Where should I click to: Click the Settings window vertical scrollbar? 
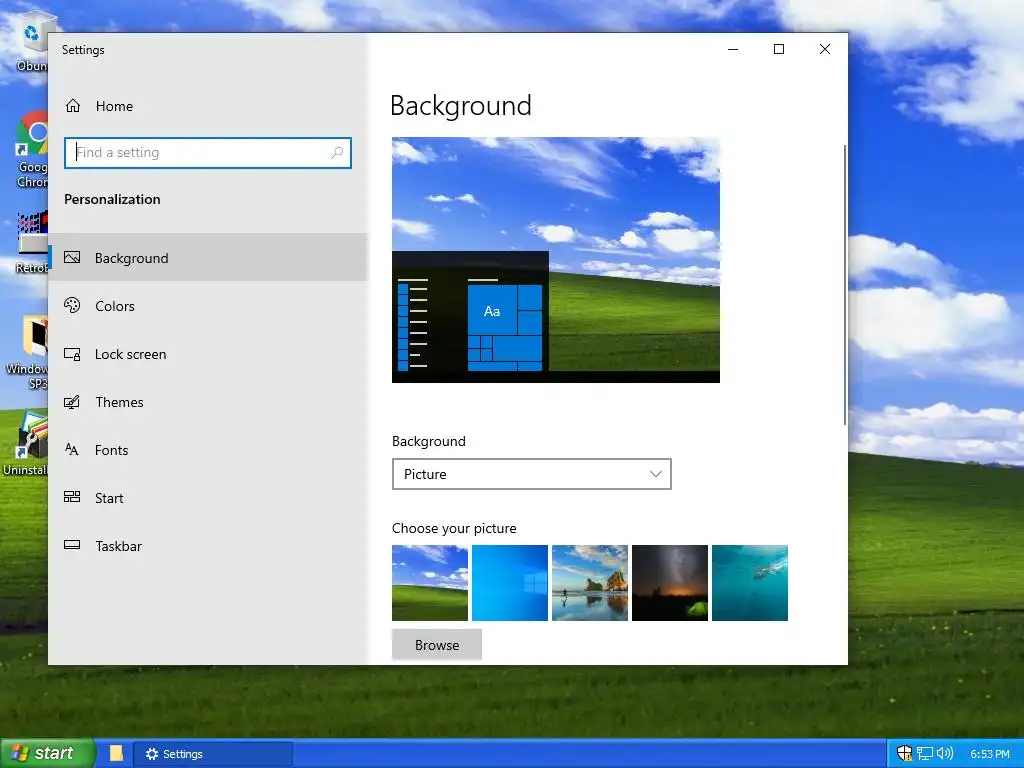[x=845, y=285]
